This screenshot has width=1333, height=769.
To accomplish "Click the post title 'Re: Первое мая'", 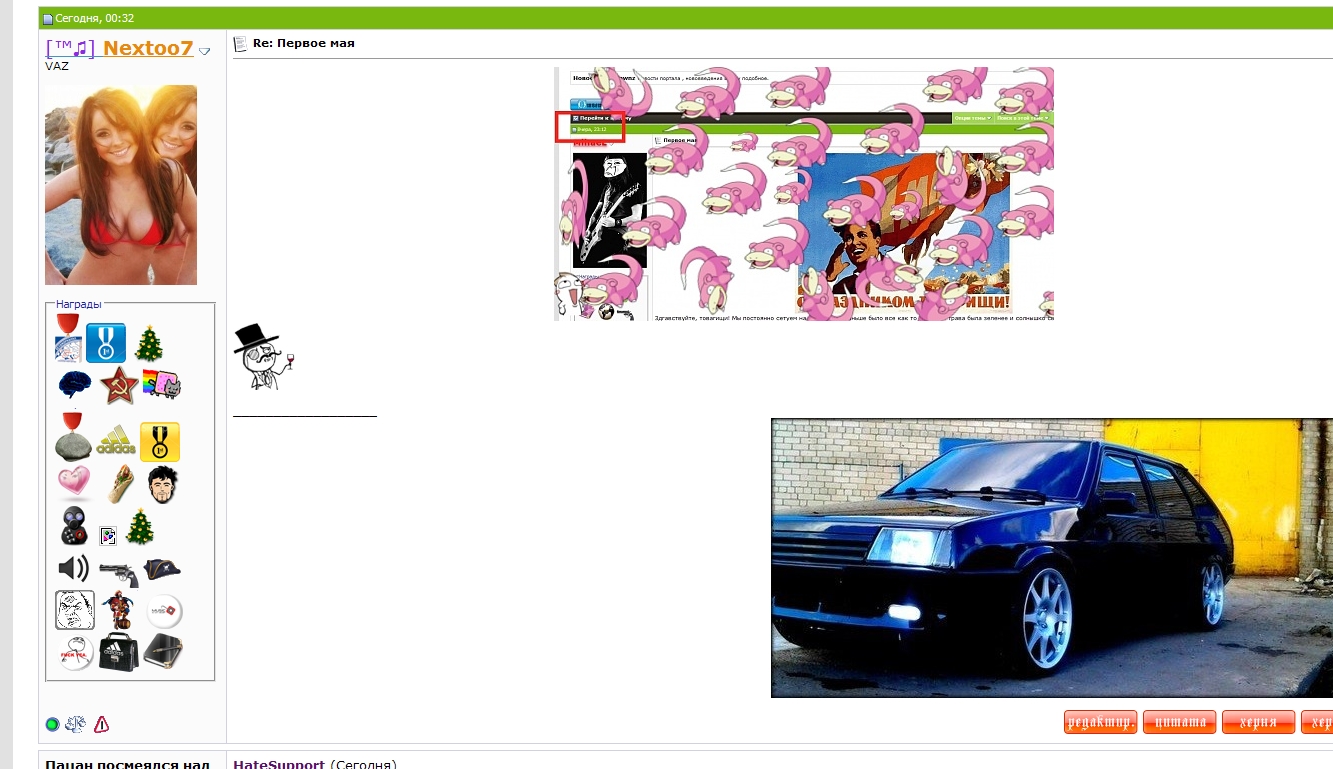I will click(304, 43).
